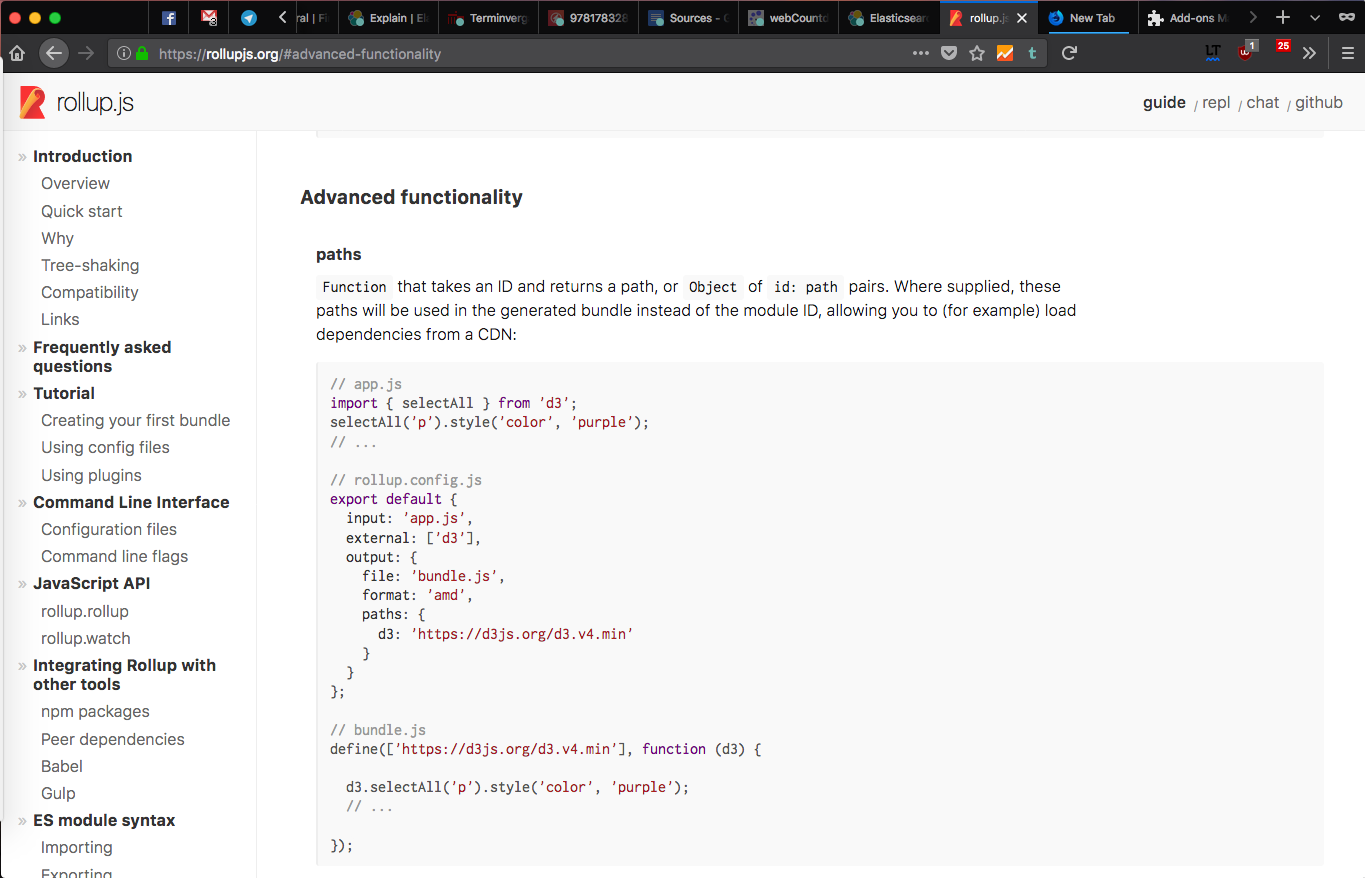Click the scroll tabs left arrow
Screen dimensions: 1365x878
283,18
